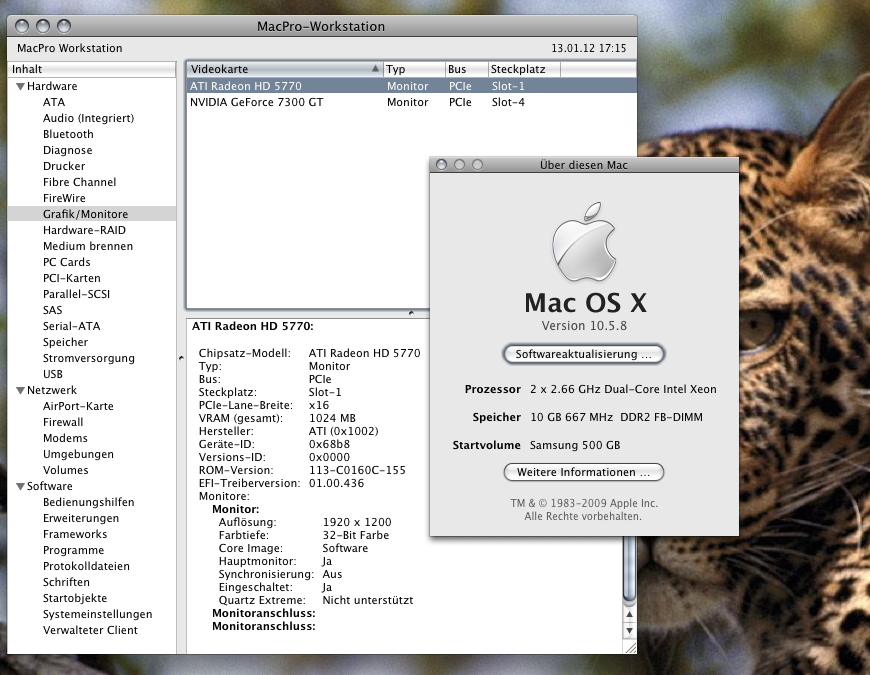870x675 pixels.
Task: Click the date text 13.01.12 17:15
Action: [x=588, y=48]
